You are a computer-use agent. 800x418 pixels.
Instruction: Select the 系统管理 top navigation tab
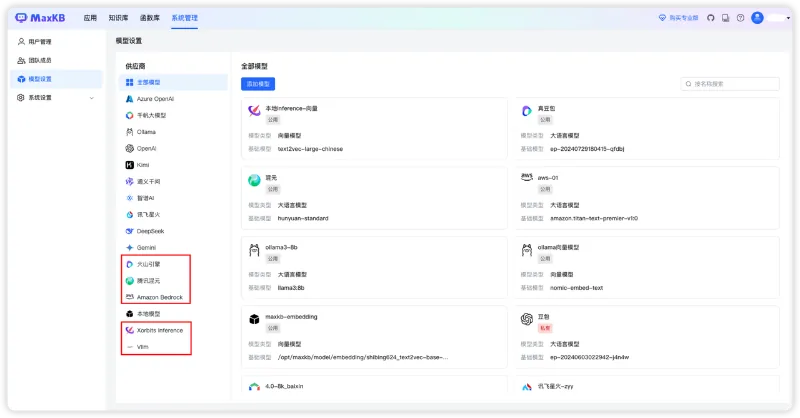click(x=184, y=18)
